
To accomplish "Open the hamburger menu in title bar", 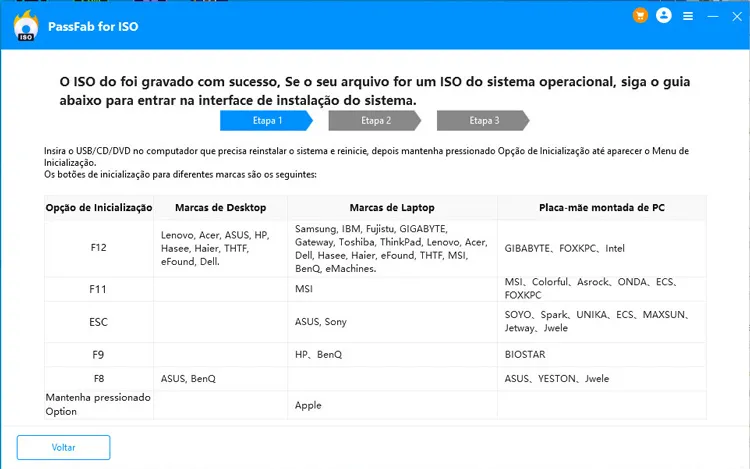I will [x=688, y=17].
